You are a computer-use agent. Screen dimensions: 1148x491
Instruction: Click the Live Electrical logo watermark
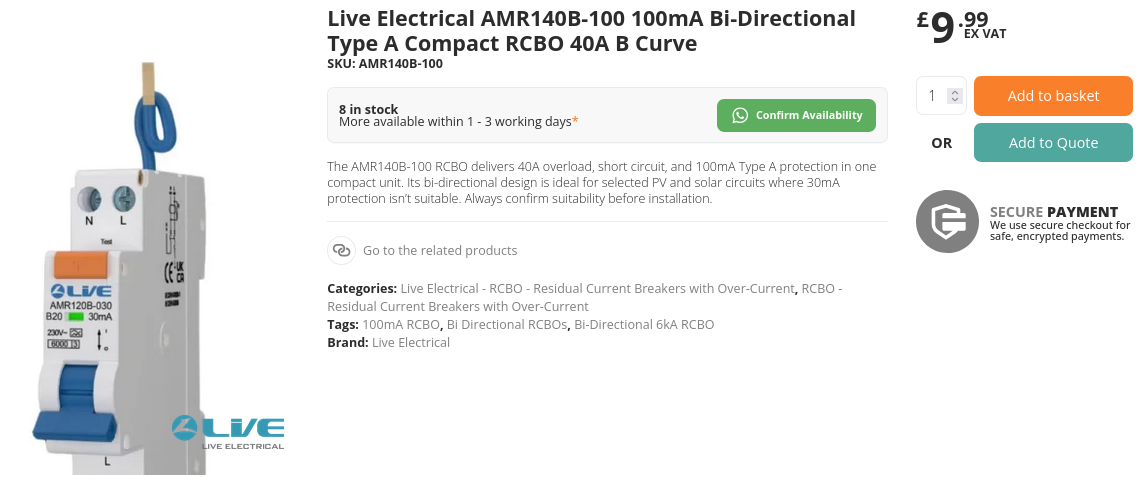(228, 431)
